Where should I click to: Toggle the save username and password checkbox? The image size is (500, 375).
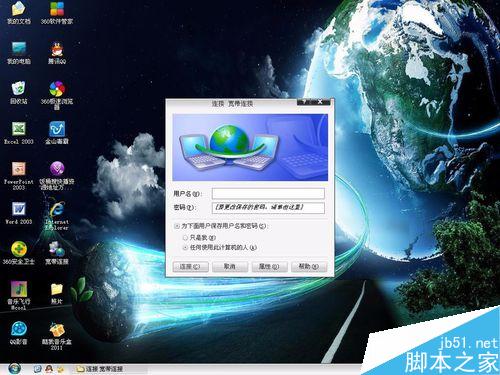177,226
